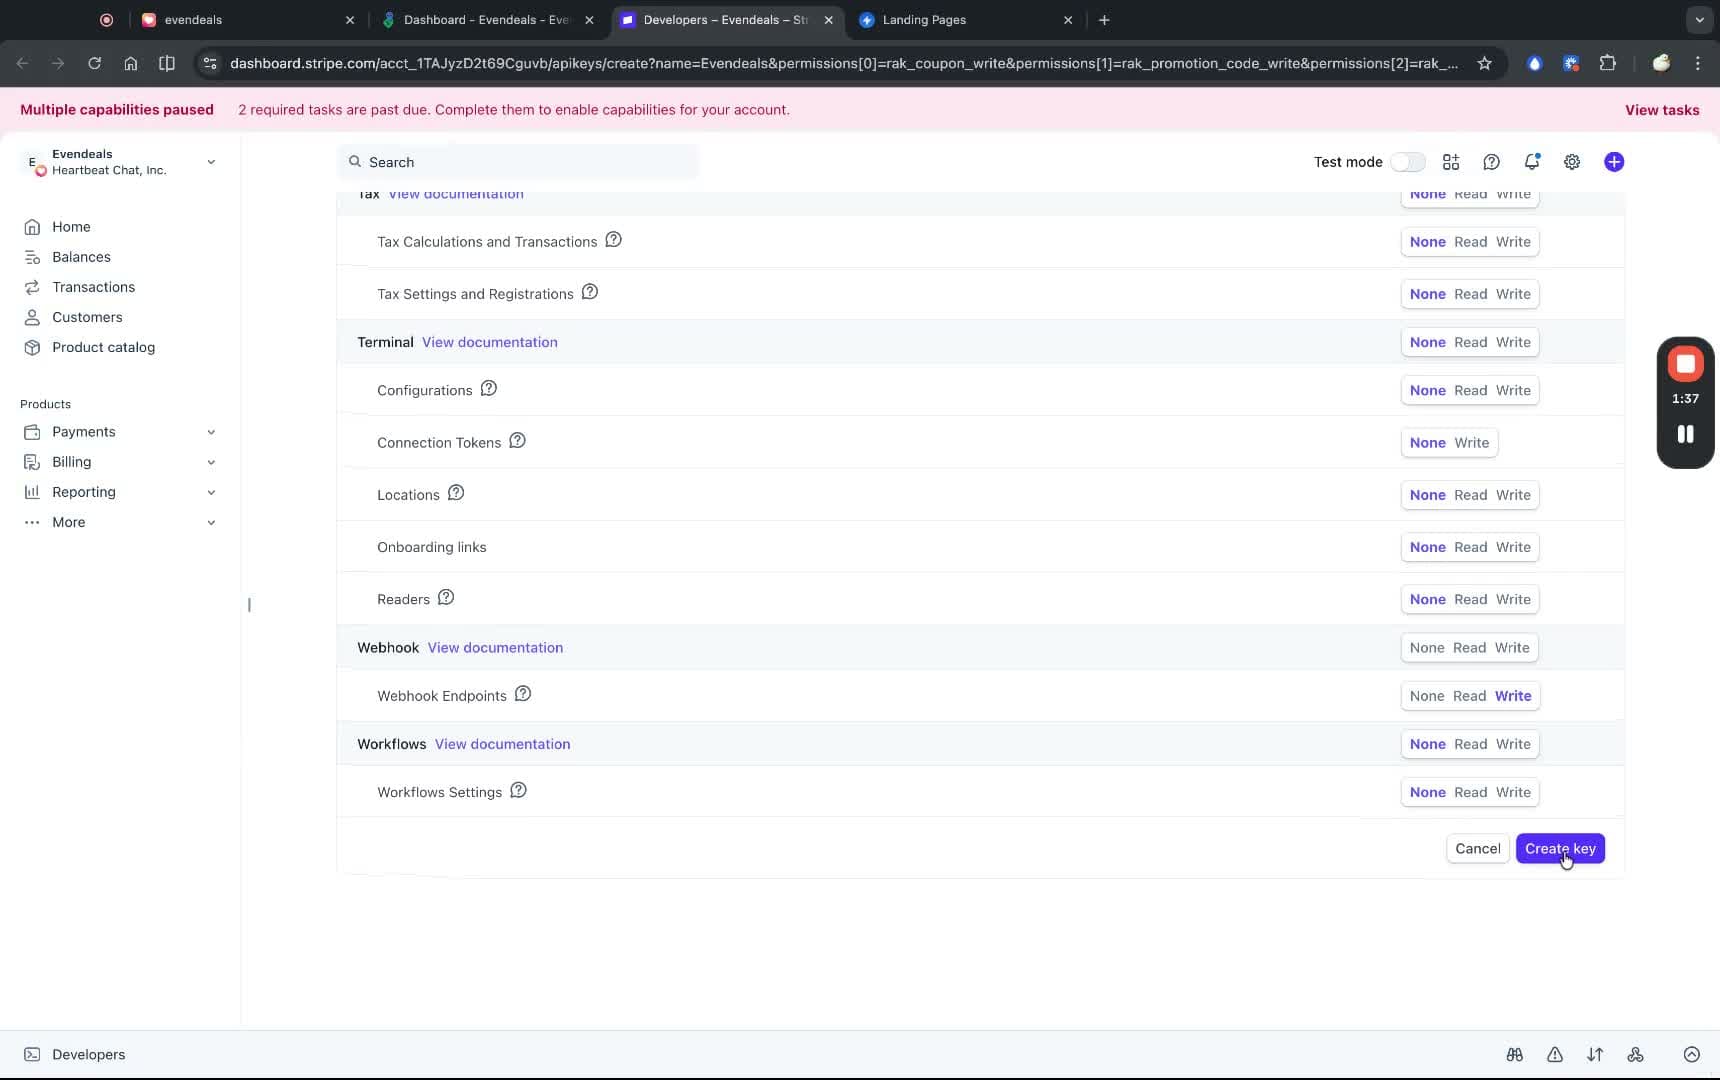This screenshot has width=1720, height=1080.
Task: Click the purple Create plus icon
Action: 1613,162
